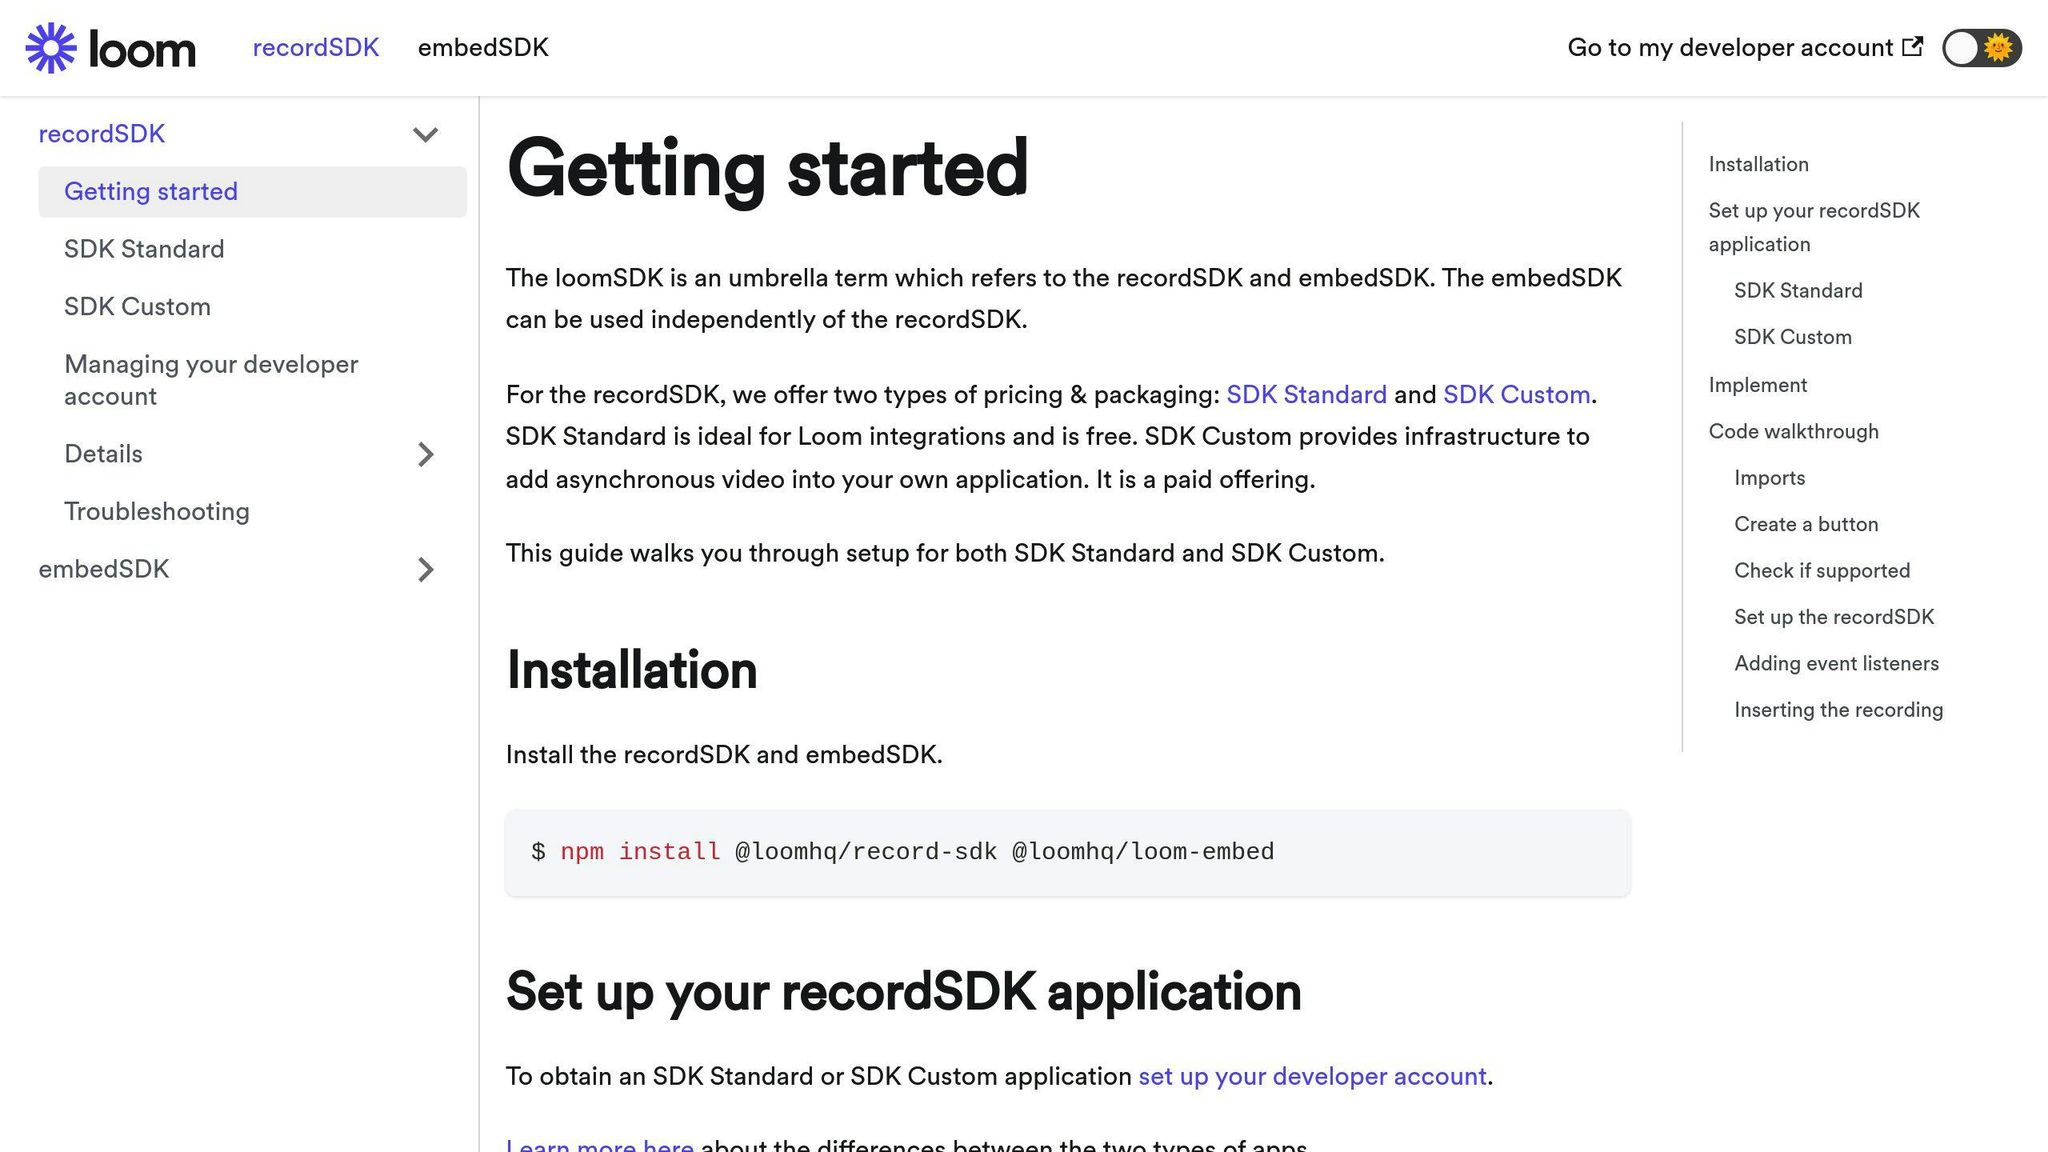Follow the SDK Custom link in the paragraph
The width and height of the screenshot is (2048, 1152).
1516,395
